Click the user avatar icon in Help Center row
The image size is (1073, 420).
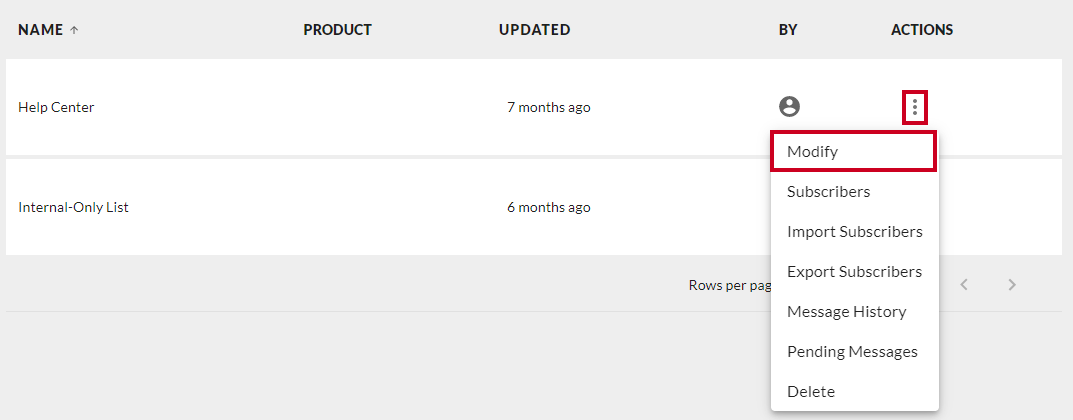point(790,107)
